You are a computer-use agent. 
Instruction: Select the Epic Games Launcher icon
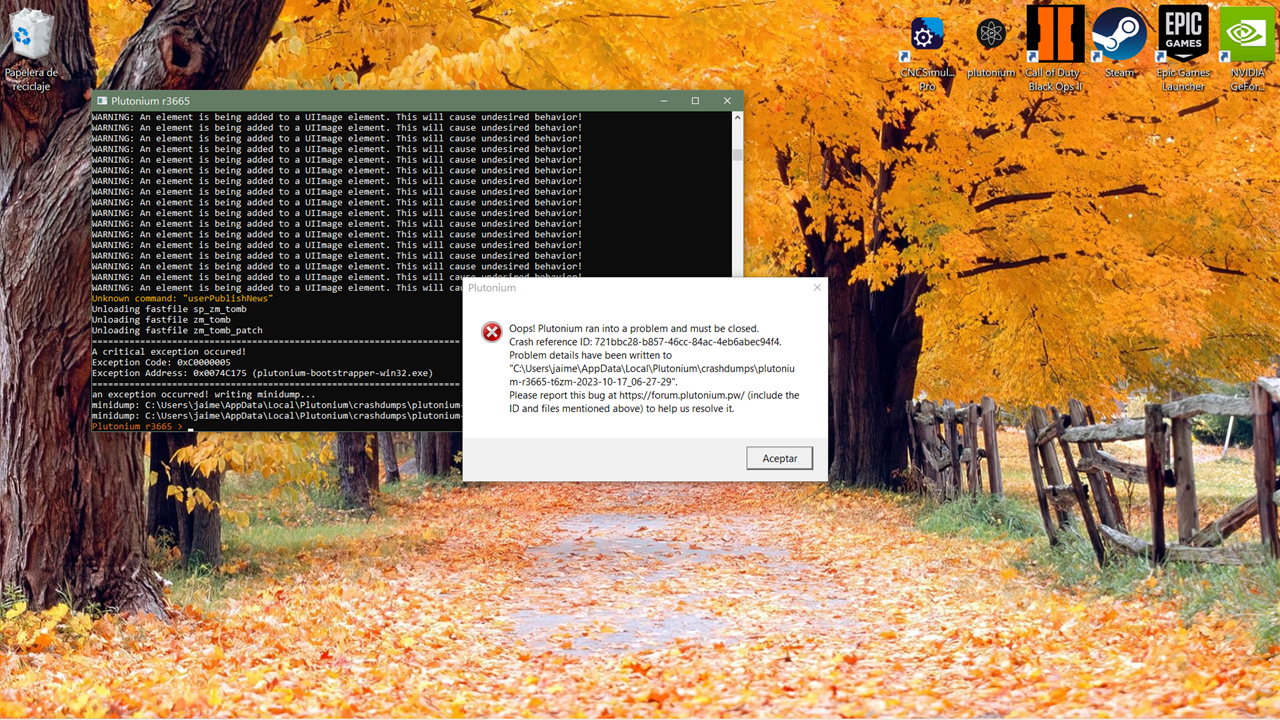[1183, 38]
